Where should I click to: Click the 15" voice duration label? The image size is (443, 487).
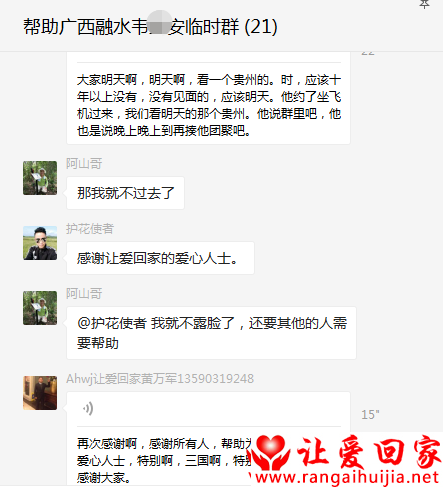(x=370, y=415)
